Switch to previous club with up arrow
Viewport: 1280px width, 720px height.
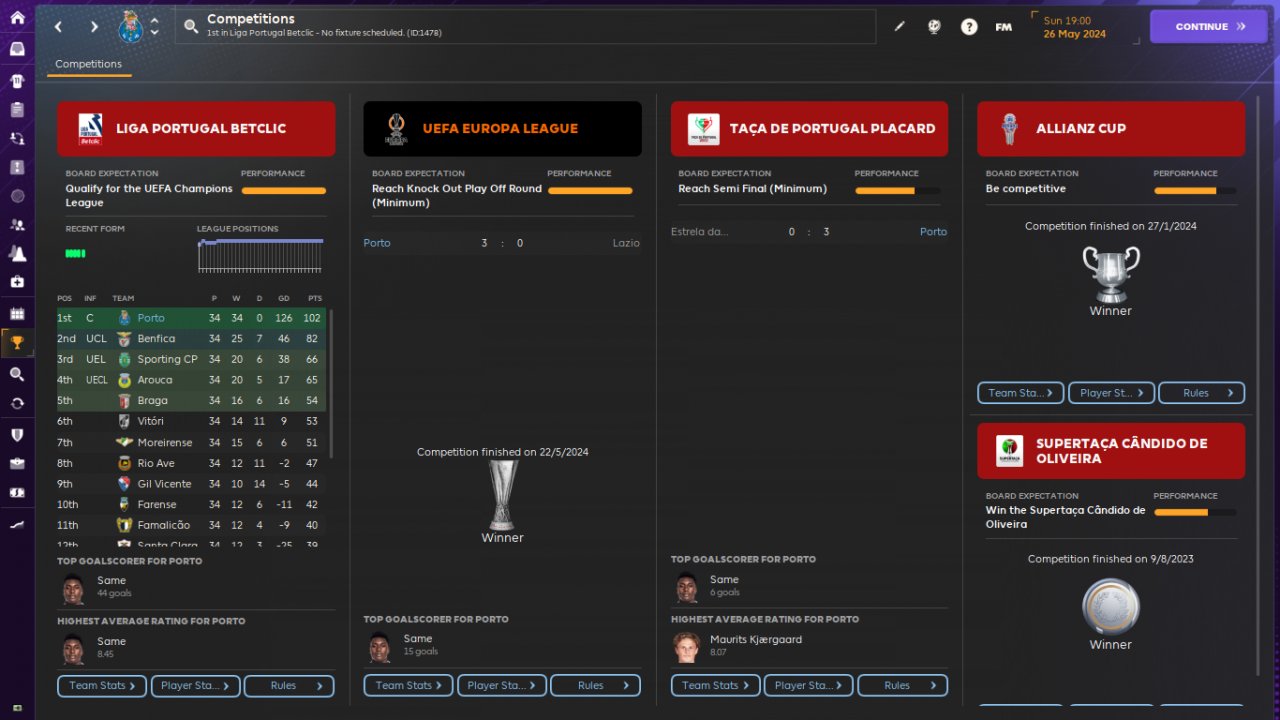tap(154, 20)
